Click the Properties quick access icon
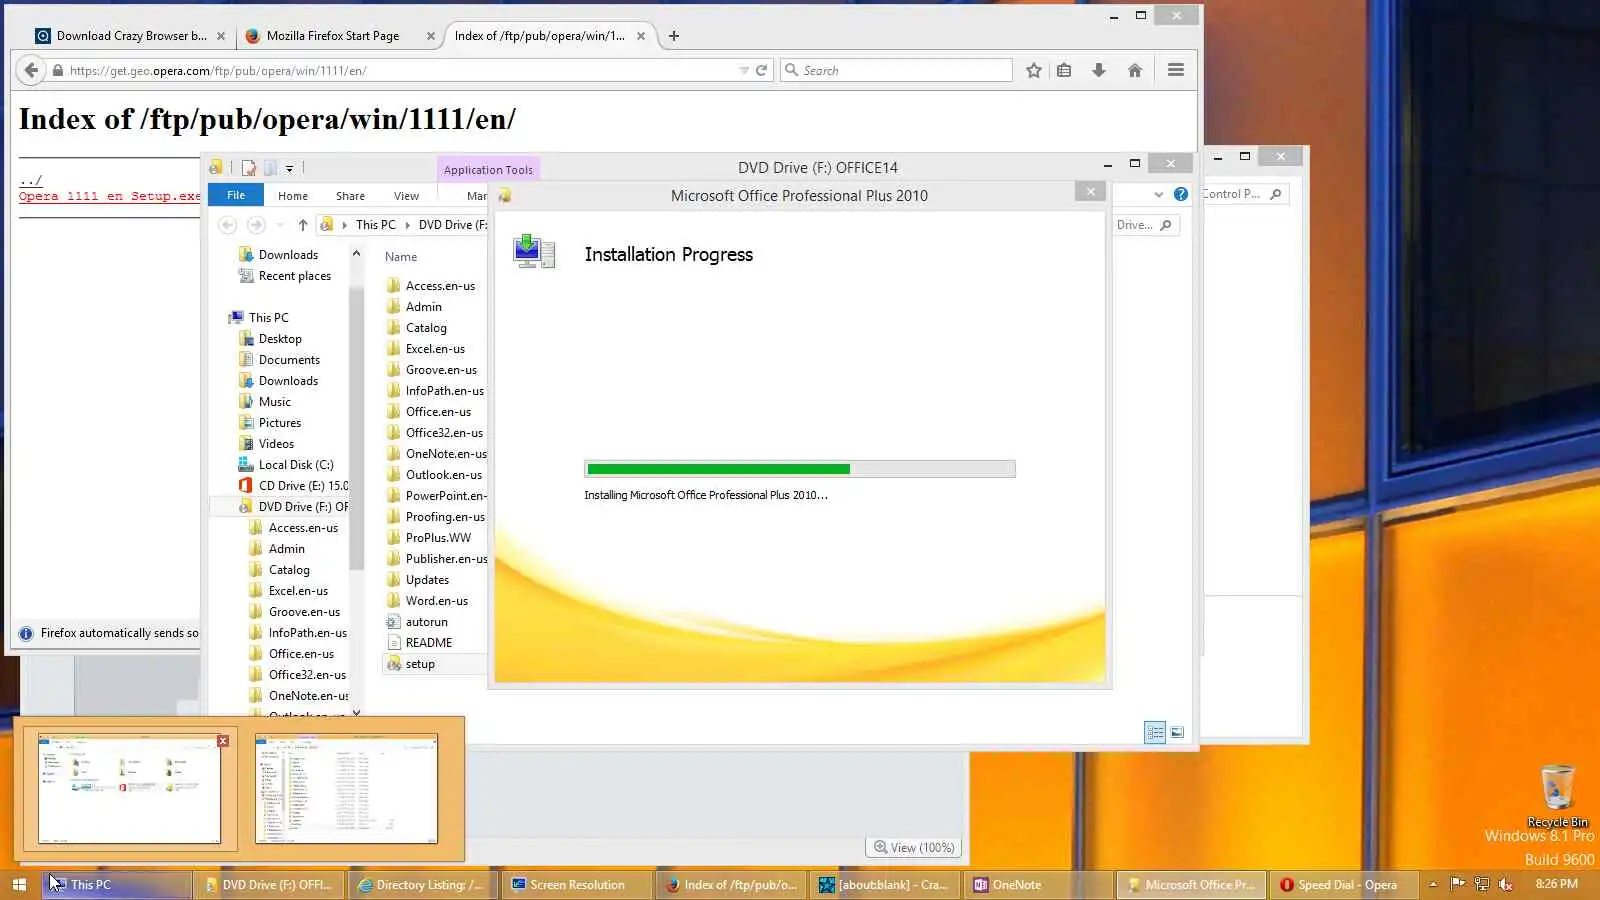 pos(249,168)
